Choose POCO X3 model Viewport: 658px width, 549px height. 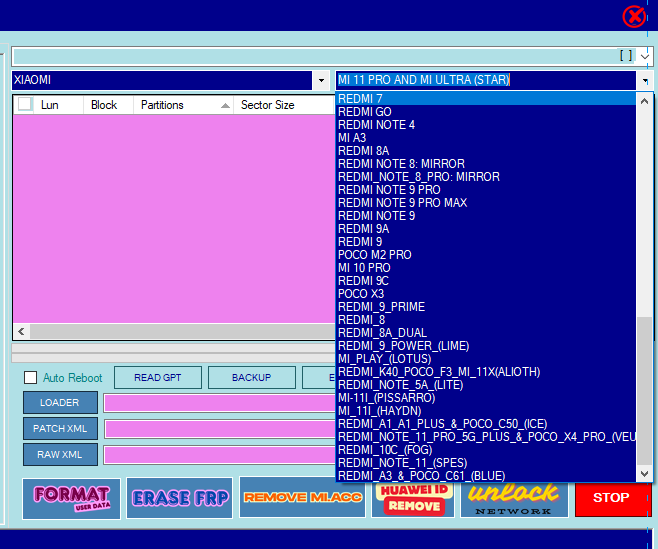point(486,294)
